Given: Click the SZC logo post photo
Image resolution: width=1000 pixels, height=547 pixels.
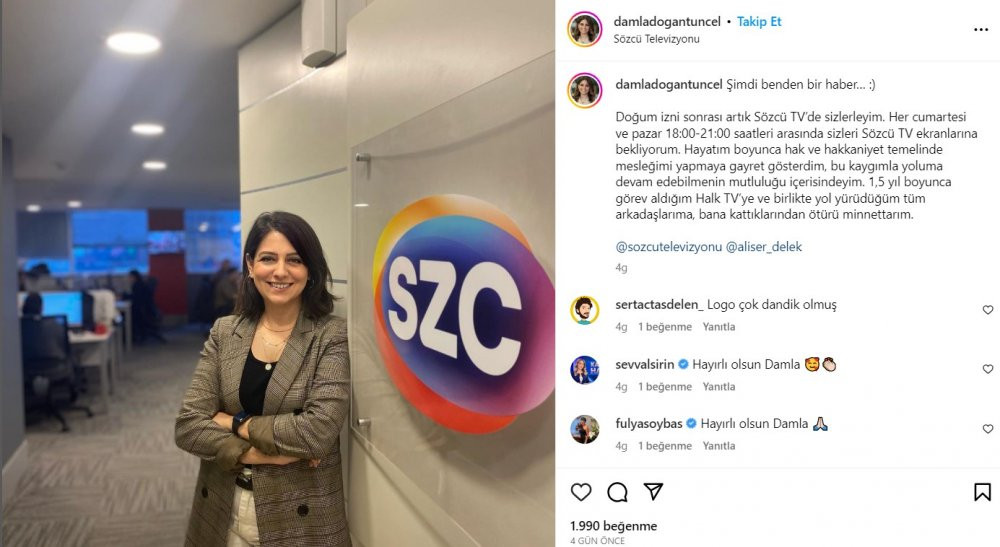Looking at the screenshot, I should [277, 274].
